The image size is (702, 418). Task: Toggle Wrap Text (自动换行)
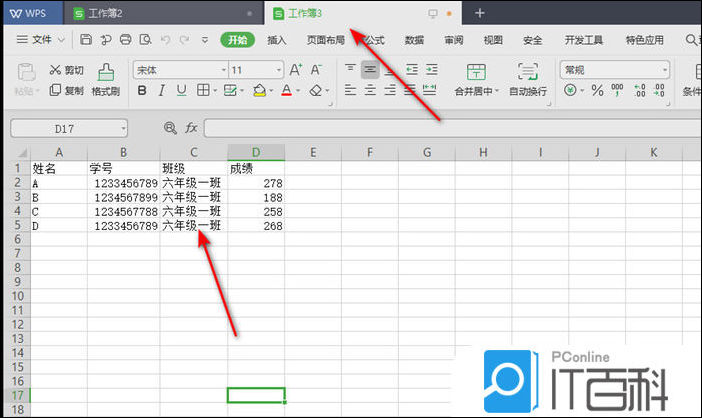click(528, 80)
